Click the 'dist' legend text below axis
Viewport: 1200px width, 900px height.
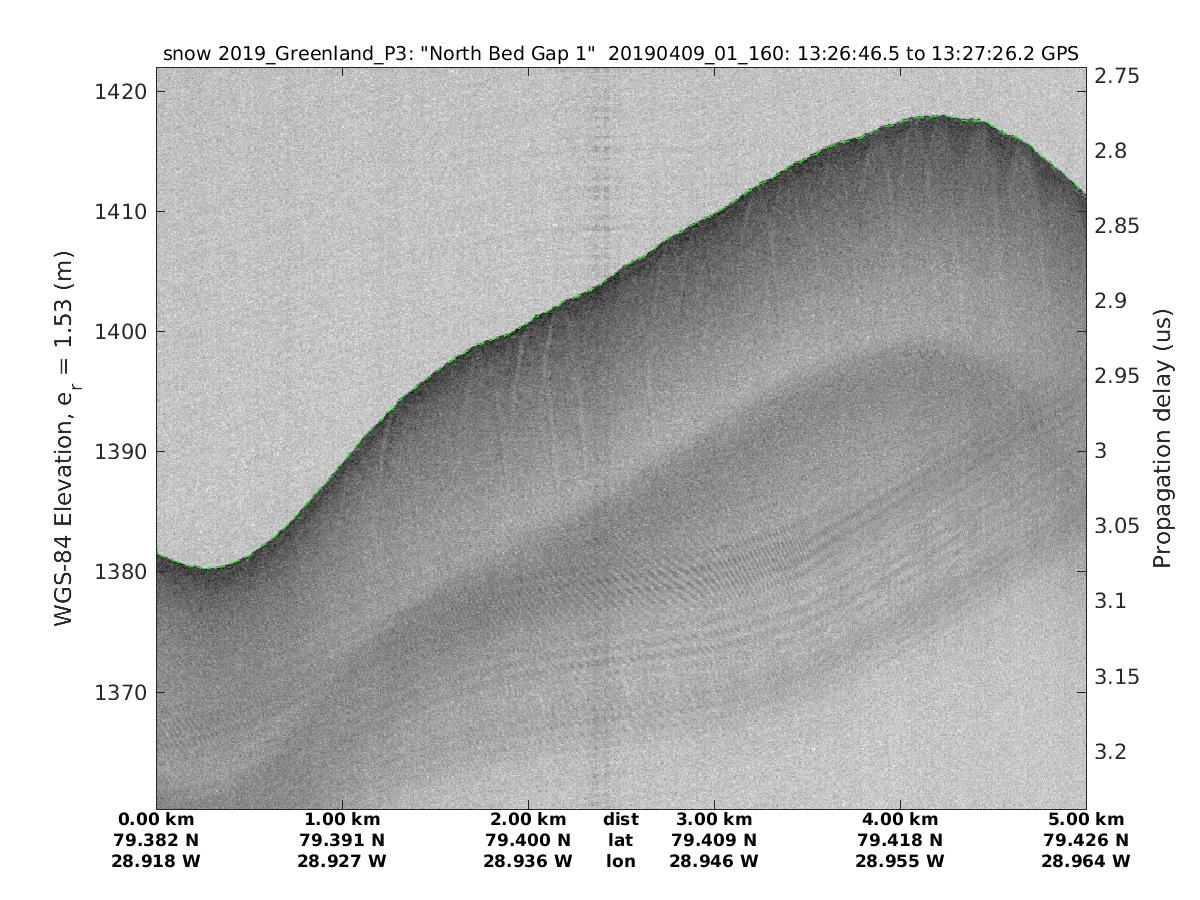pos(620,819)
